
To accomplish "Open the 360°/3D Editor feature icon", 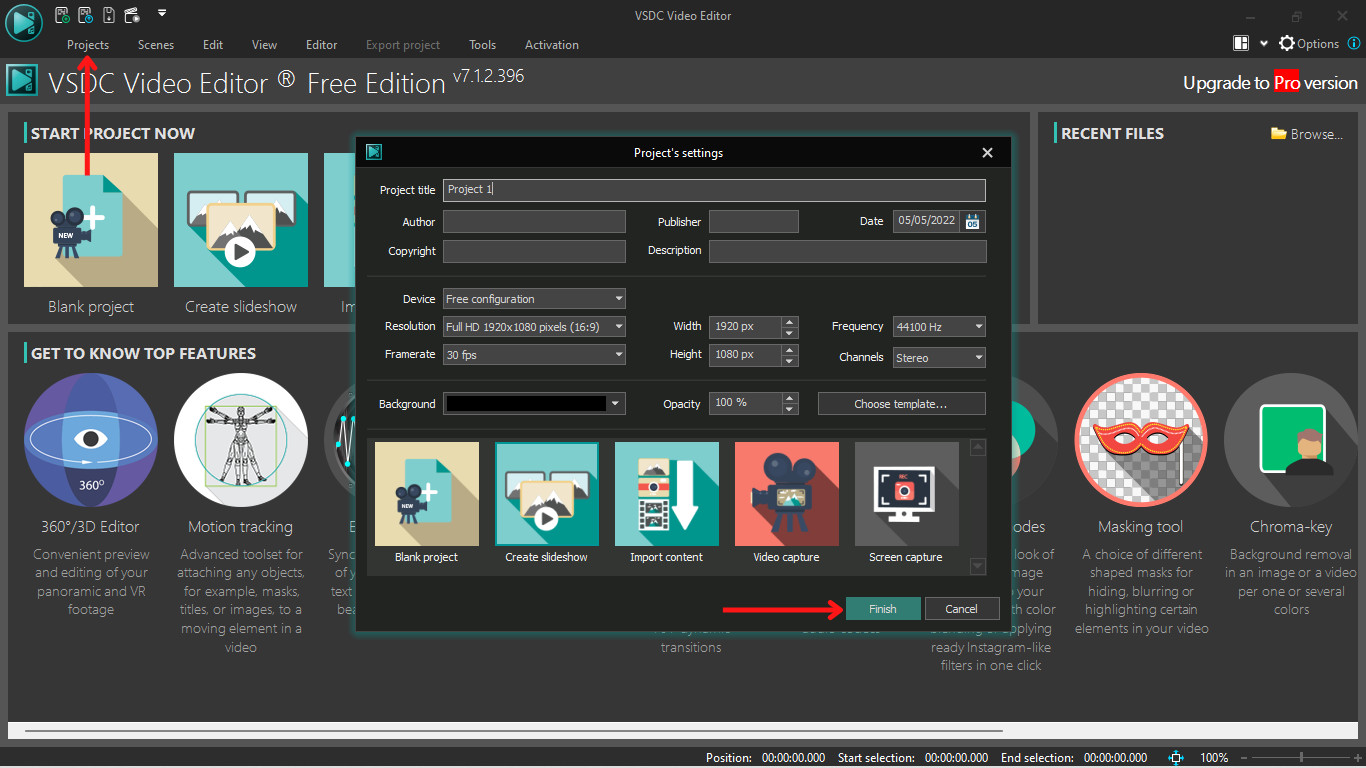I will pyautogui.click(x=91, y=441).
